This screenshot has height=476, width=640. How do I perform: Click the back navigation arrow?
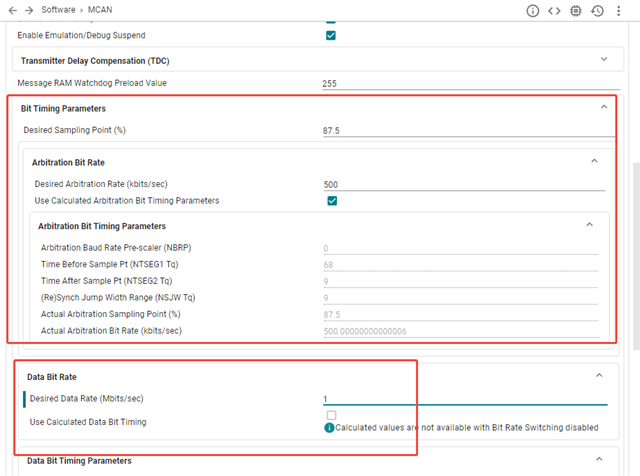[11, 10]
